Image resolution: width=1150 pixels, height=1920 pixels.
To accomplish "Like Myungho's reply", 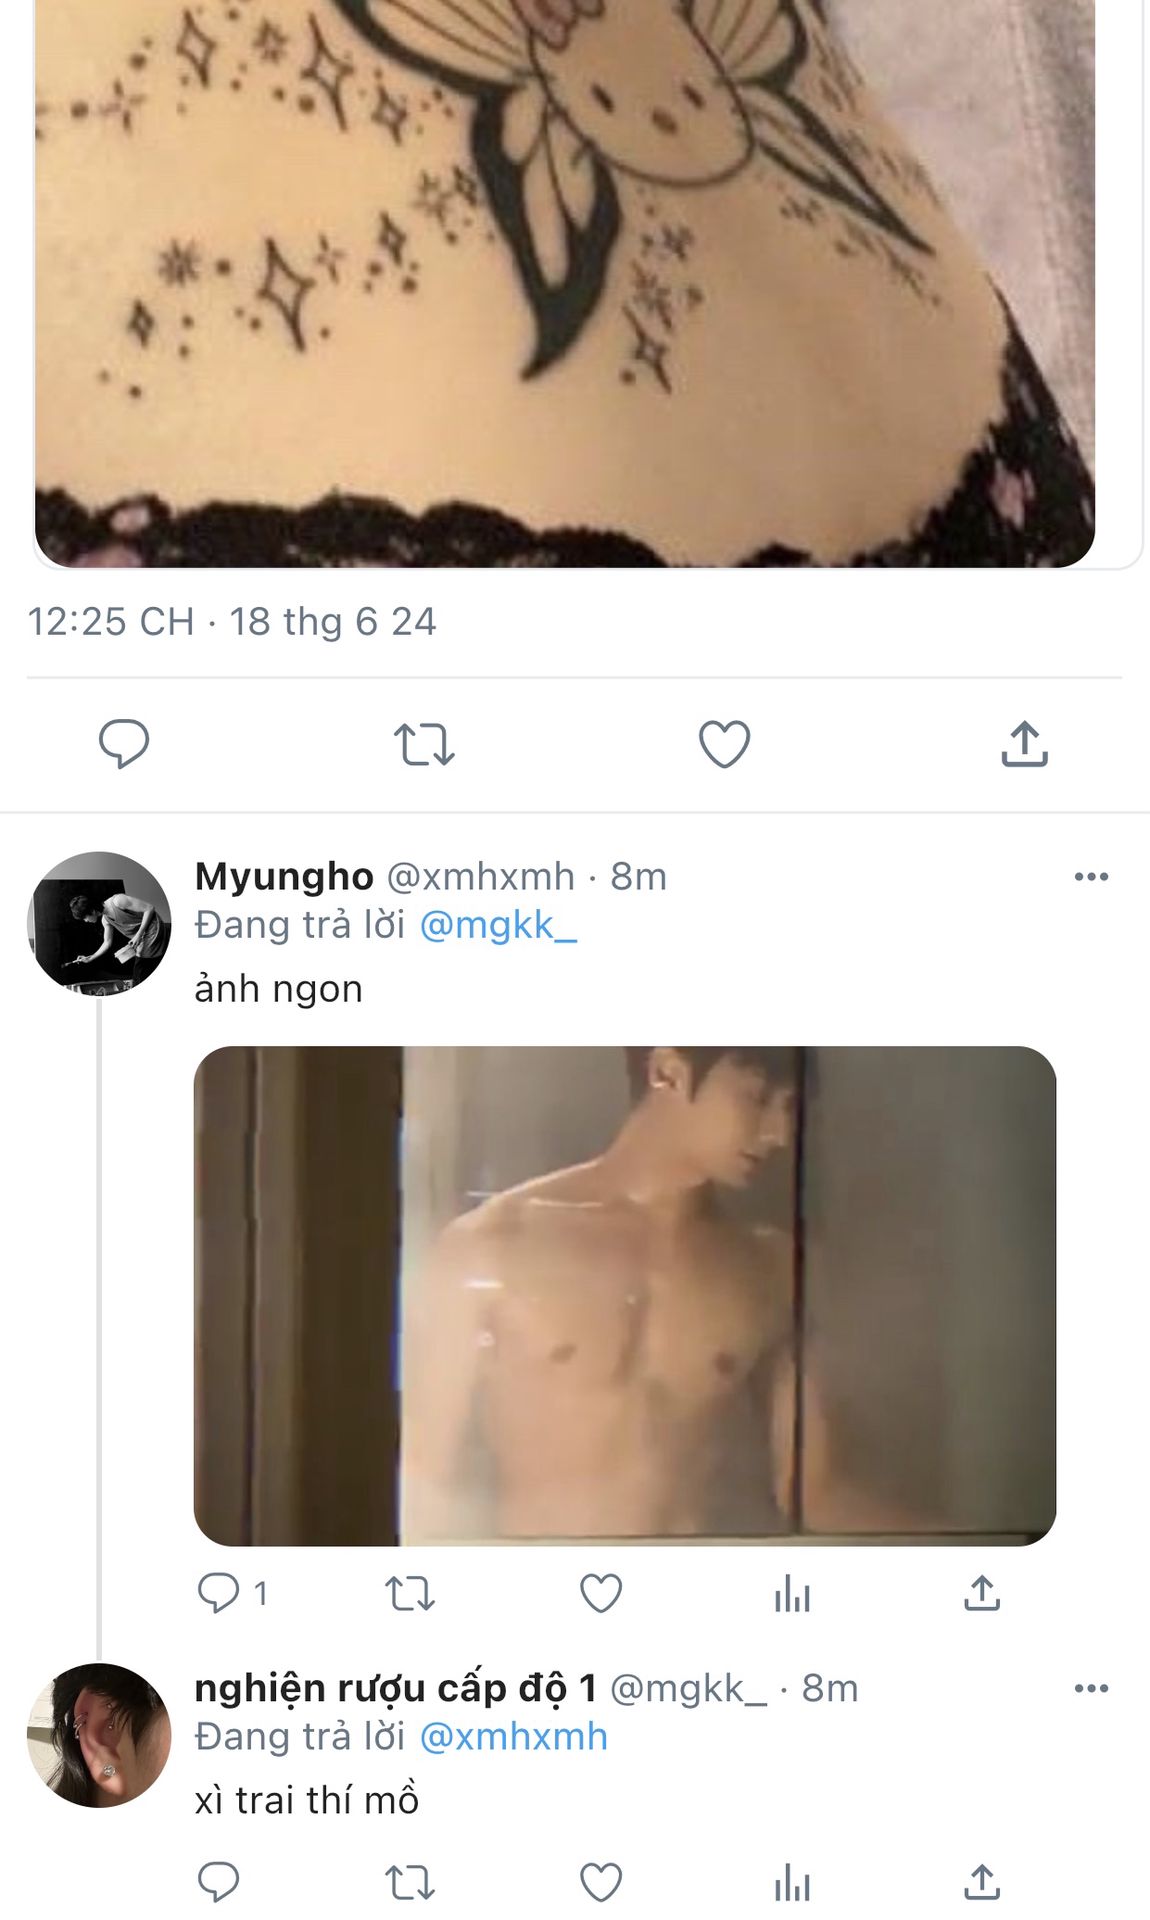I will [x=601, y=1593].
